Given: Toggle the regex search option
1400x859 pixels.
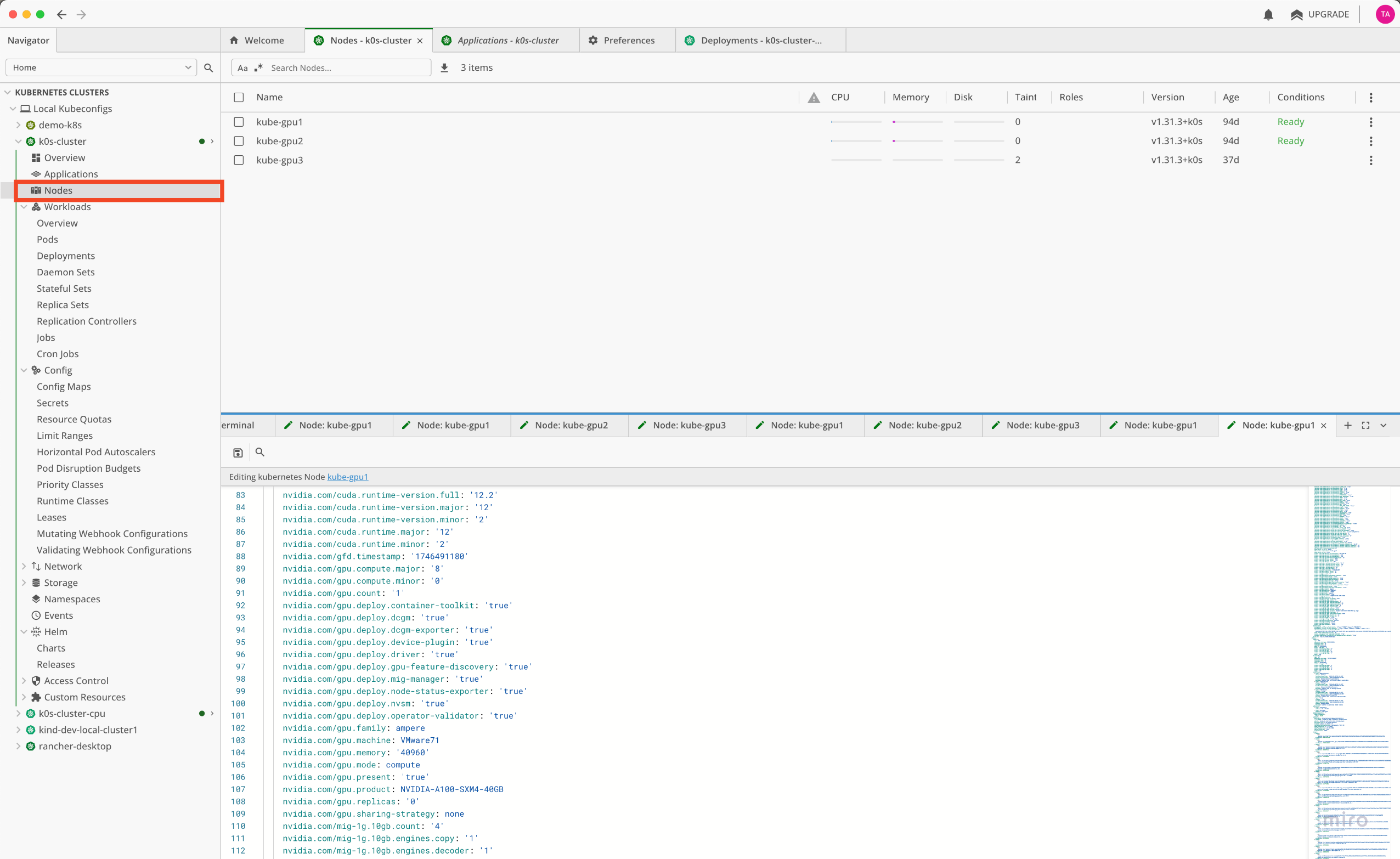Looking at the screenshot, I should [x=258, y=68].
